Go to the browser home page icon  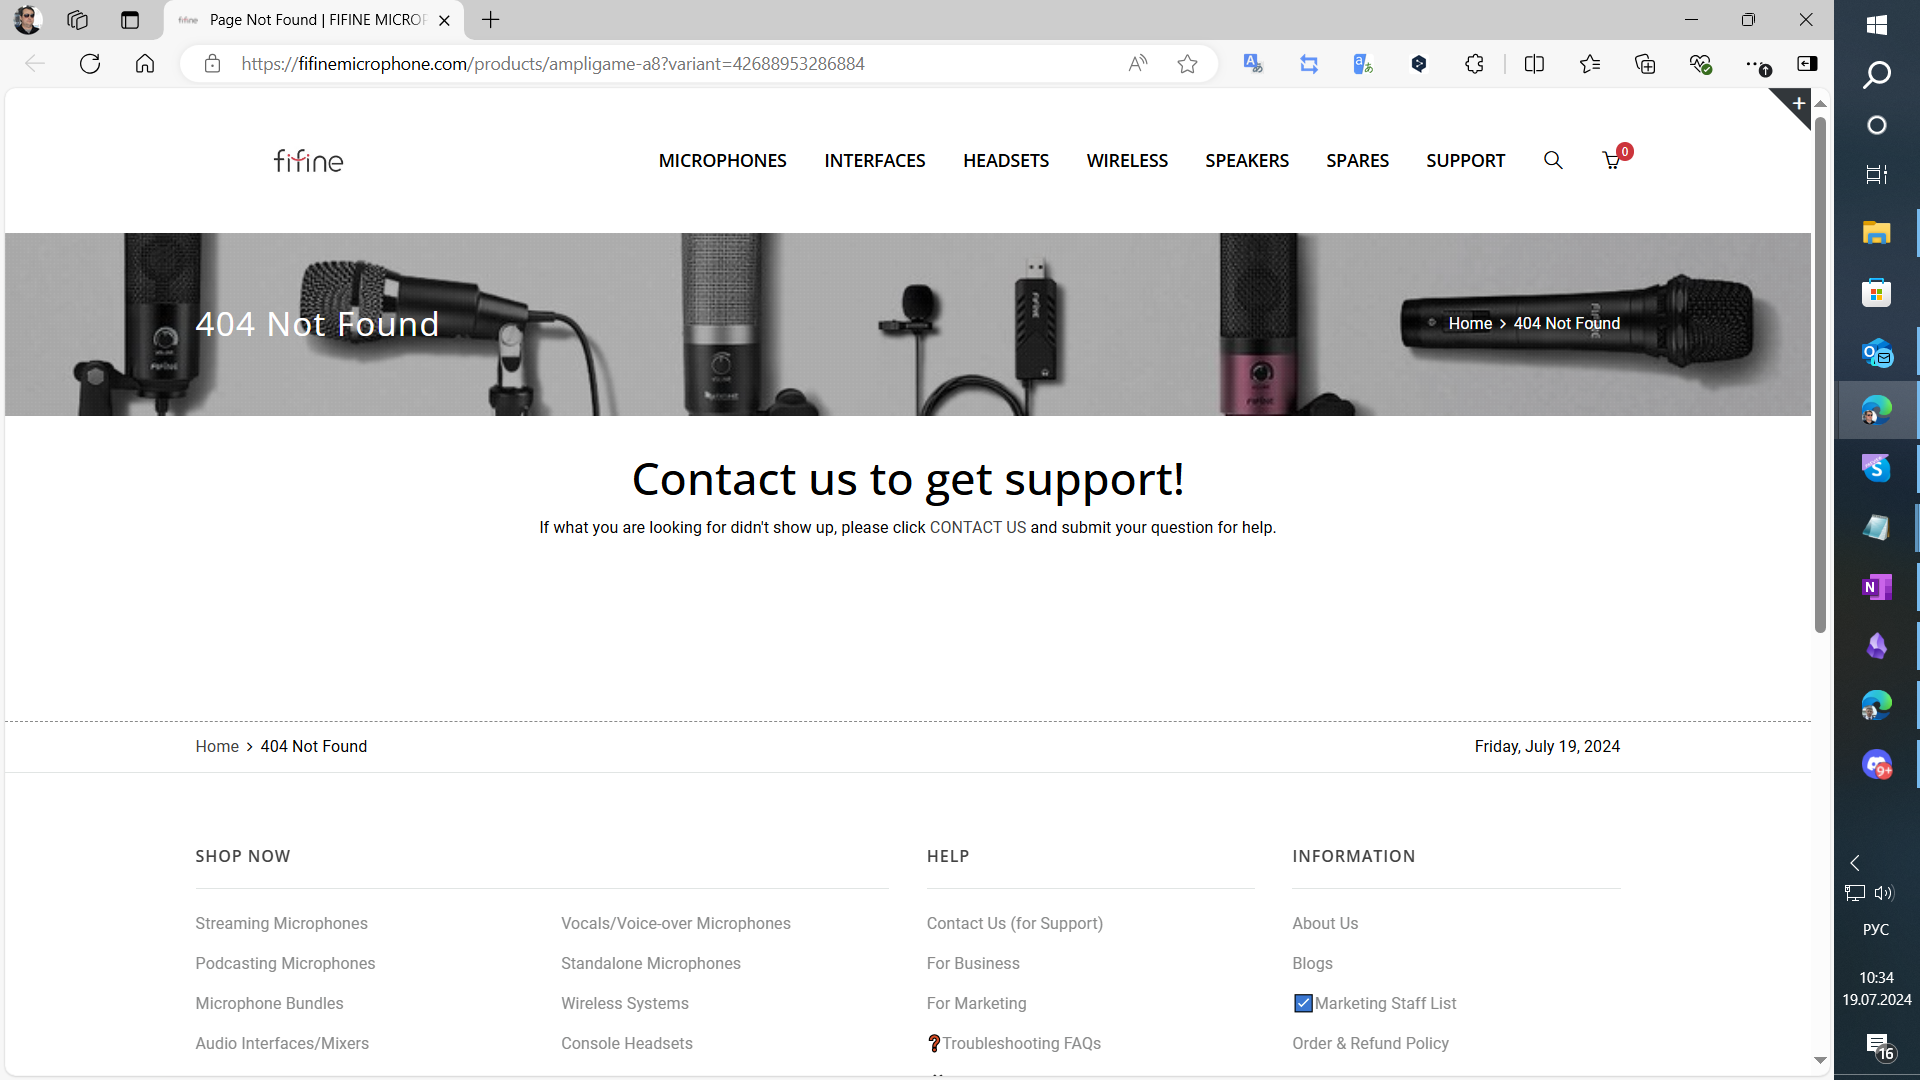(145, 64)
